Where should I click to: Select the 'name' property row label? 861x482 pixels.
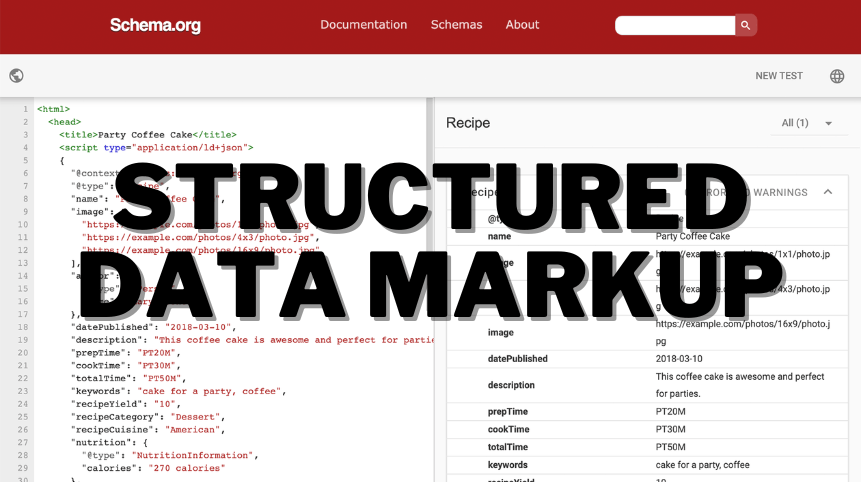click(499, 236)
